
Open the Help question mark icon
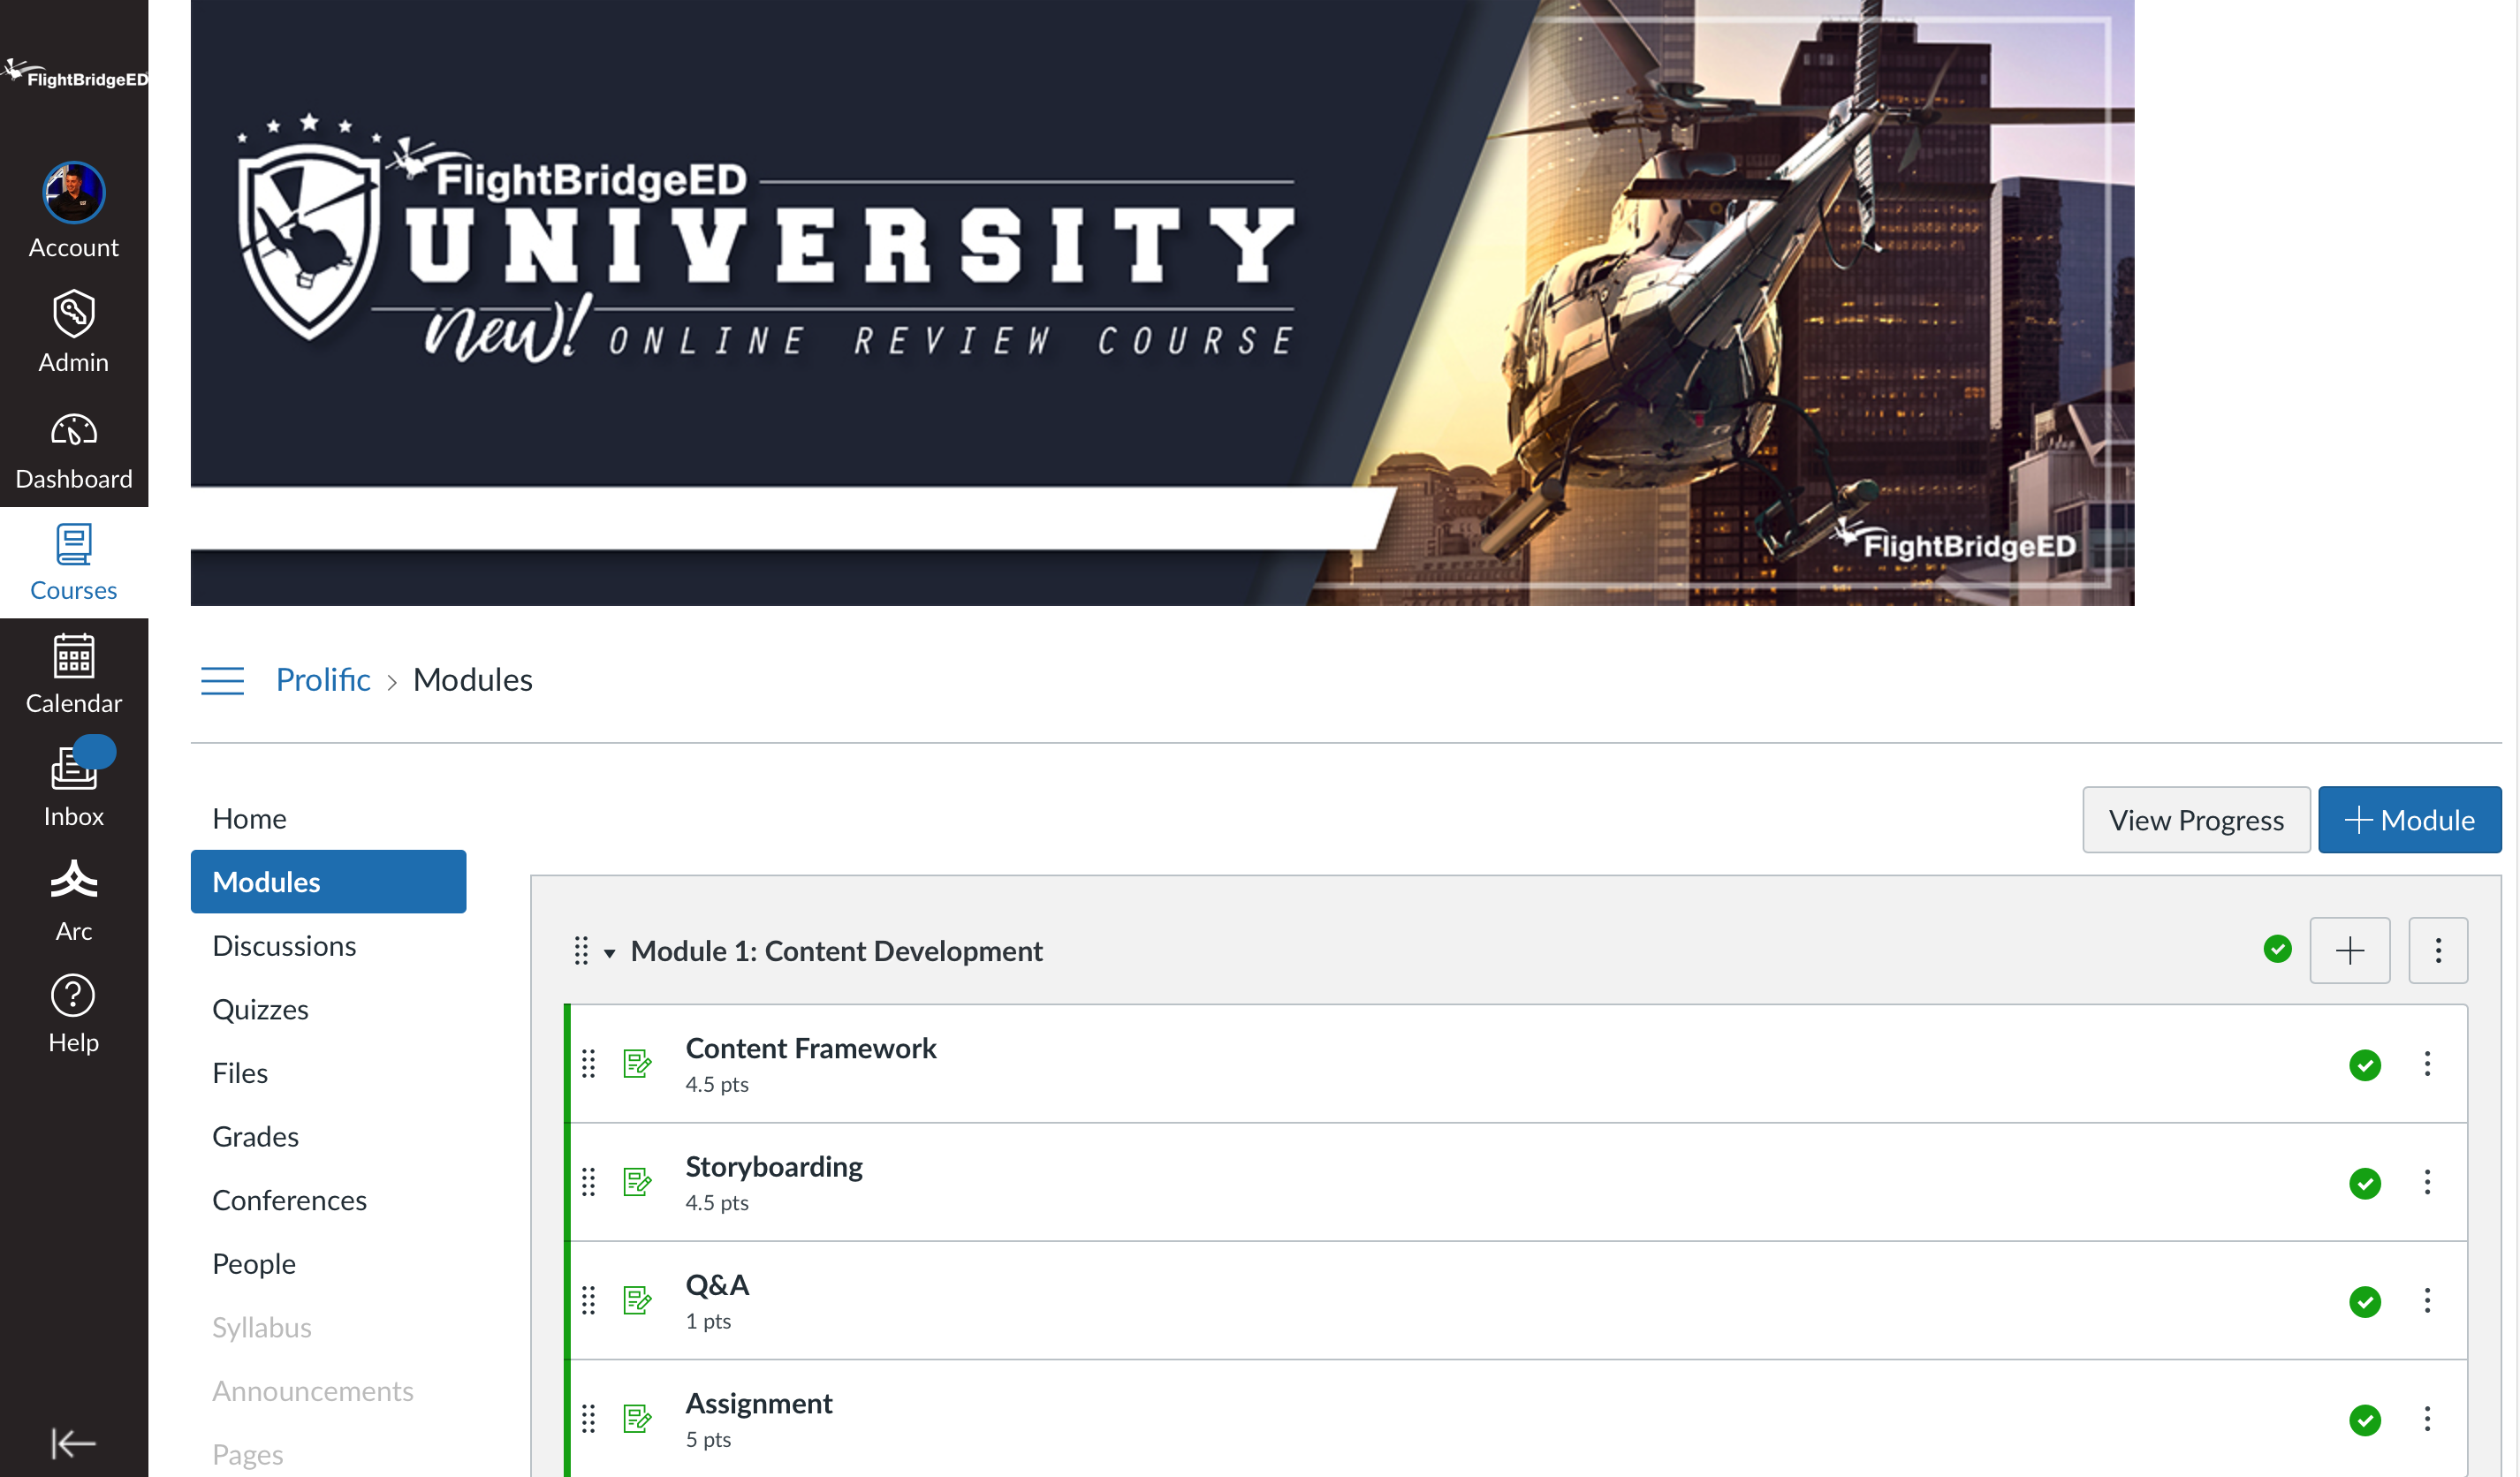coord(73,996)
